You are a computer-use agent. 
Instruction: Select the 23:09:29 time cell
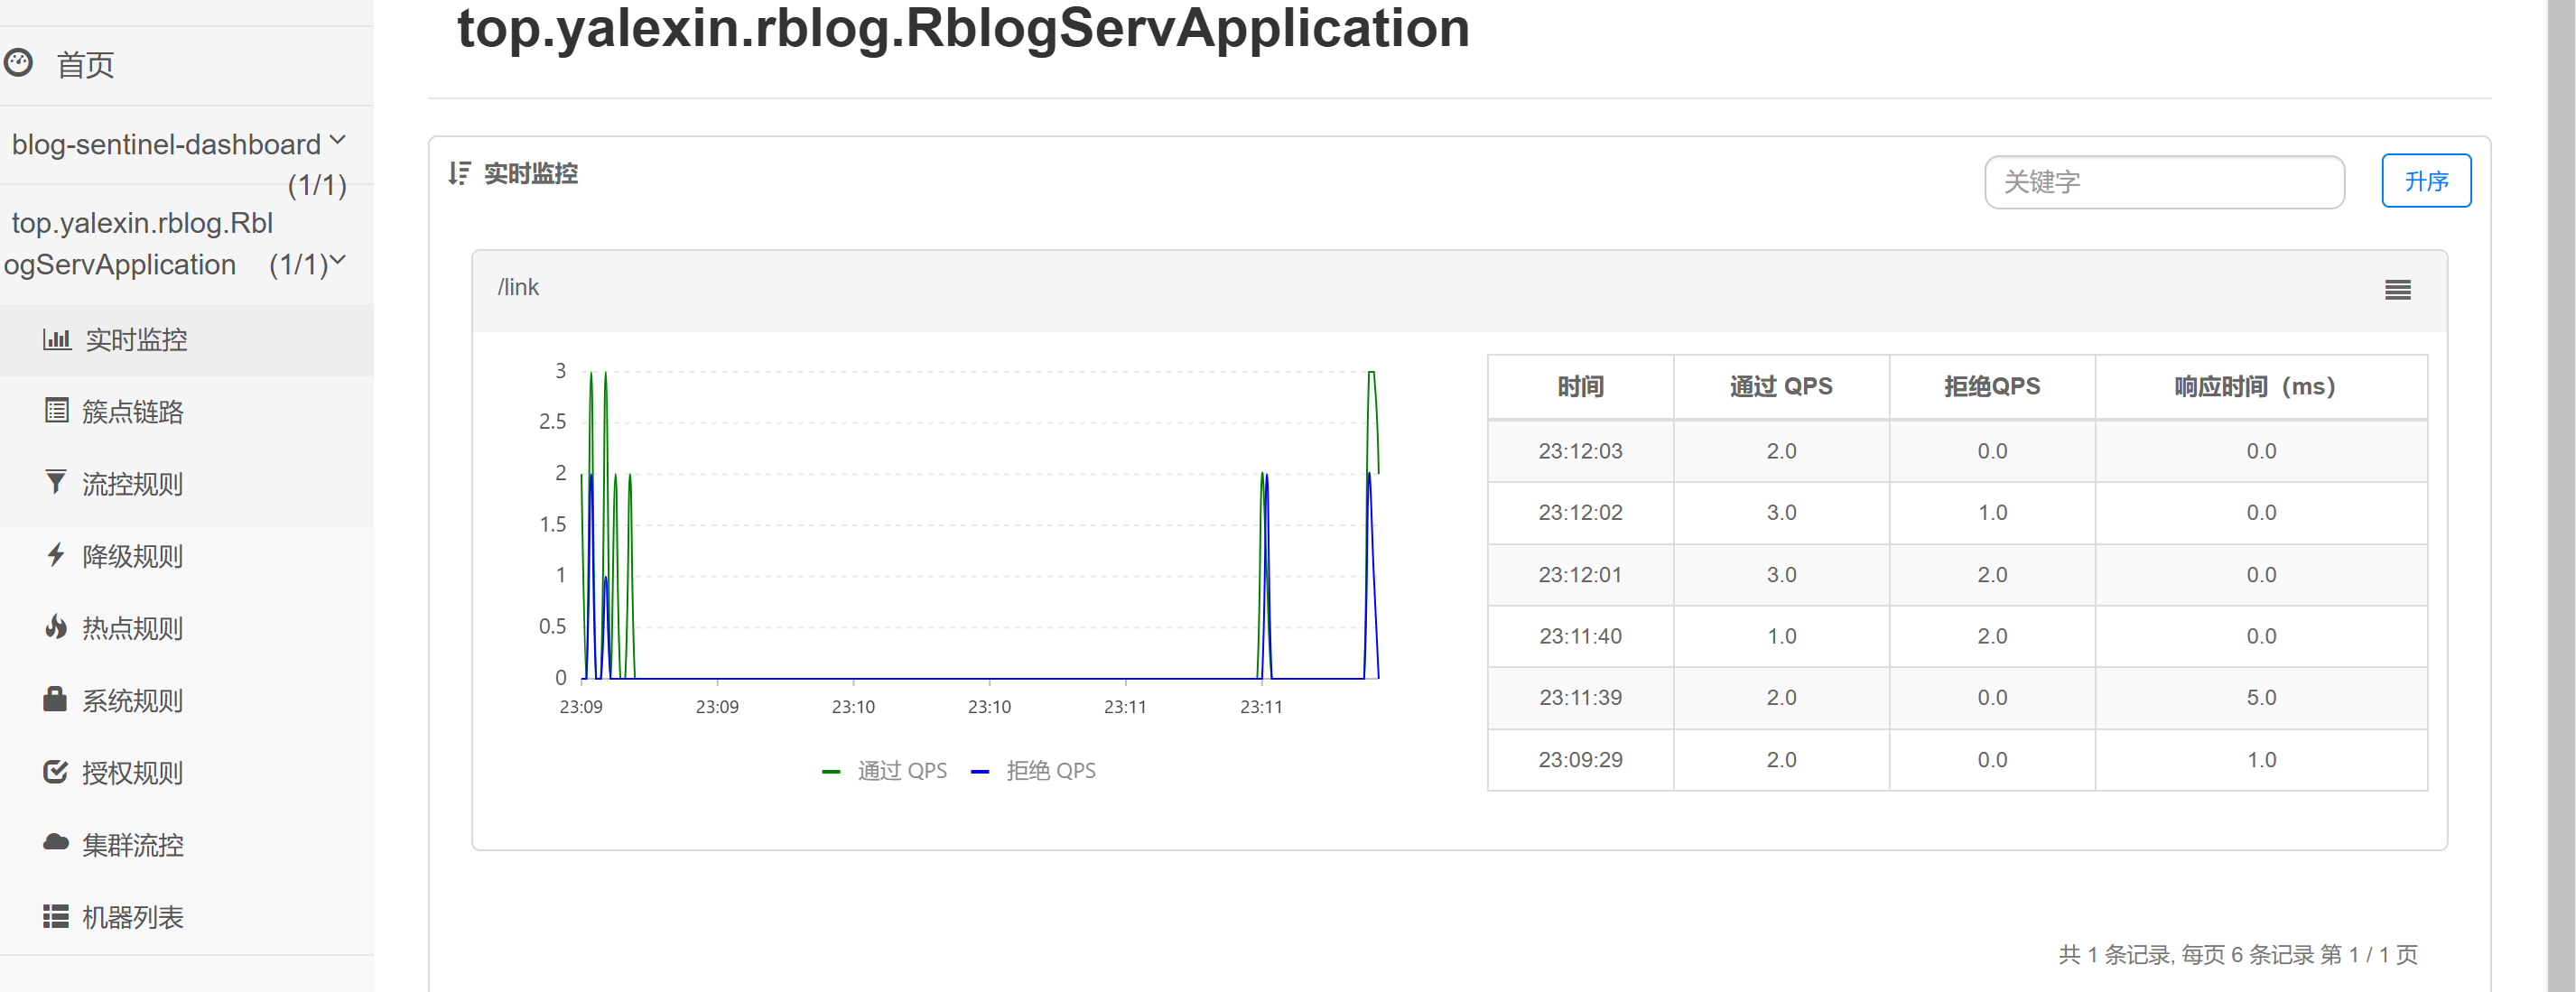click(1580, 760)
